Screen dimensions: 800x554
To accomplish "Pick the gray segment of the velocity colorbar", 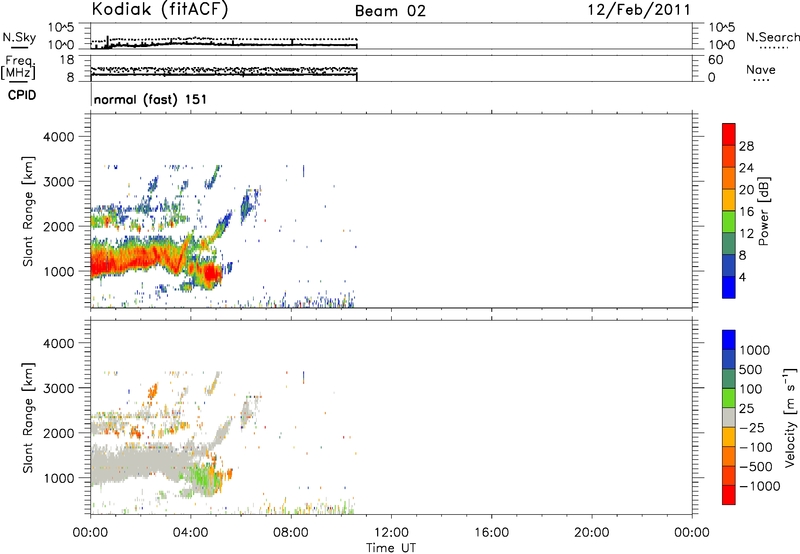I will click(x=729, y=417).
